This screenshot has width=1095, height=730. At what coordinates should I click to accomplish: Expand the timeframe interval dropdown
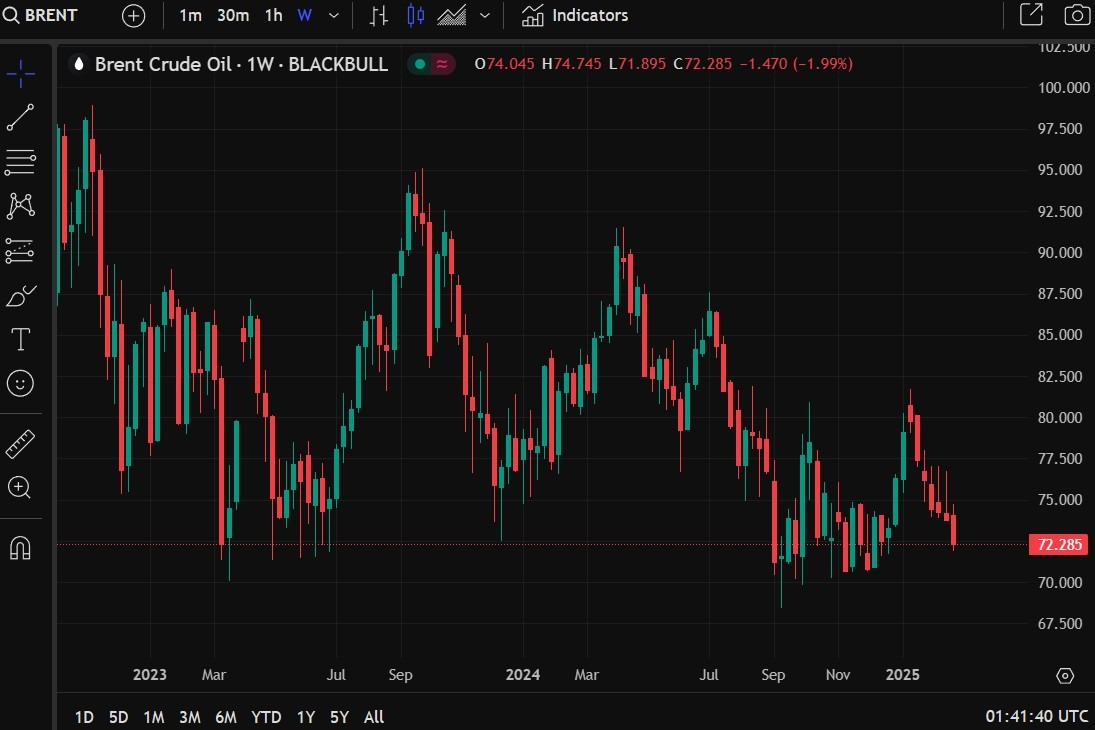coord(334,15)
